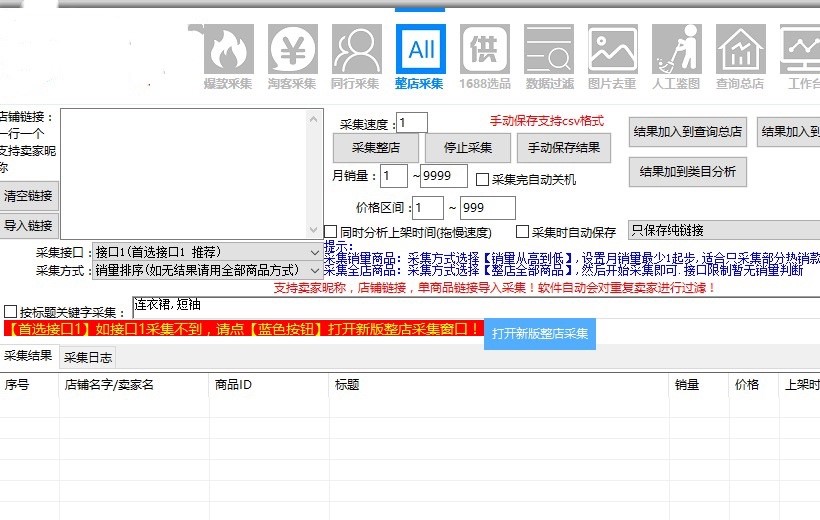Switch to the 采集日志 tab

pyautogui.click(x=88, y=357)
